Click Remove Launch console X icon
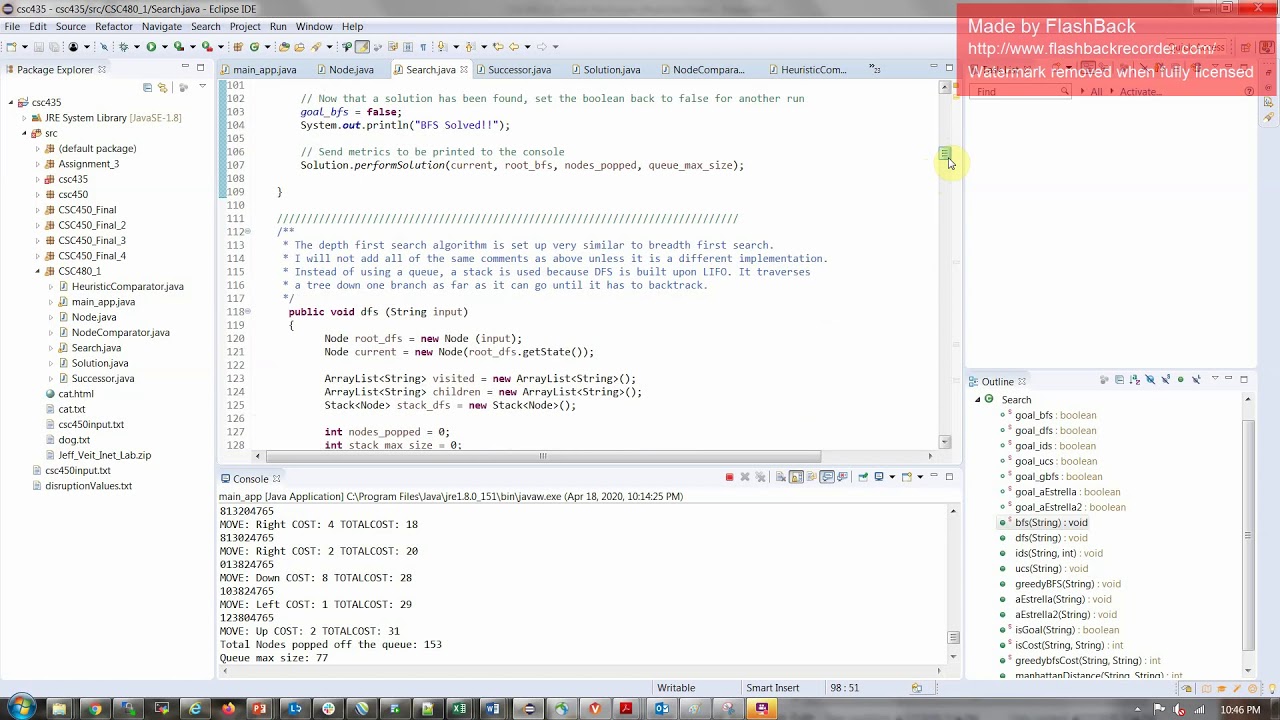The height and width of the screenshot is (720, 1280). tap(745, 477)
